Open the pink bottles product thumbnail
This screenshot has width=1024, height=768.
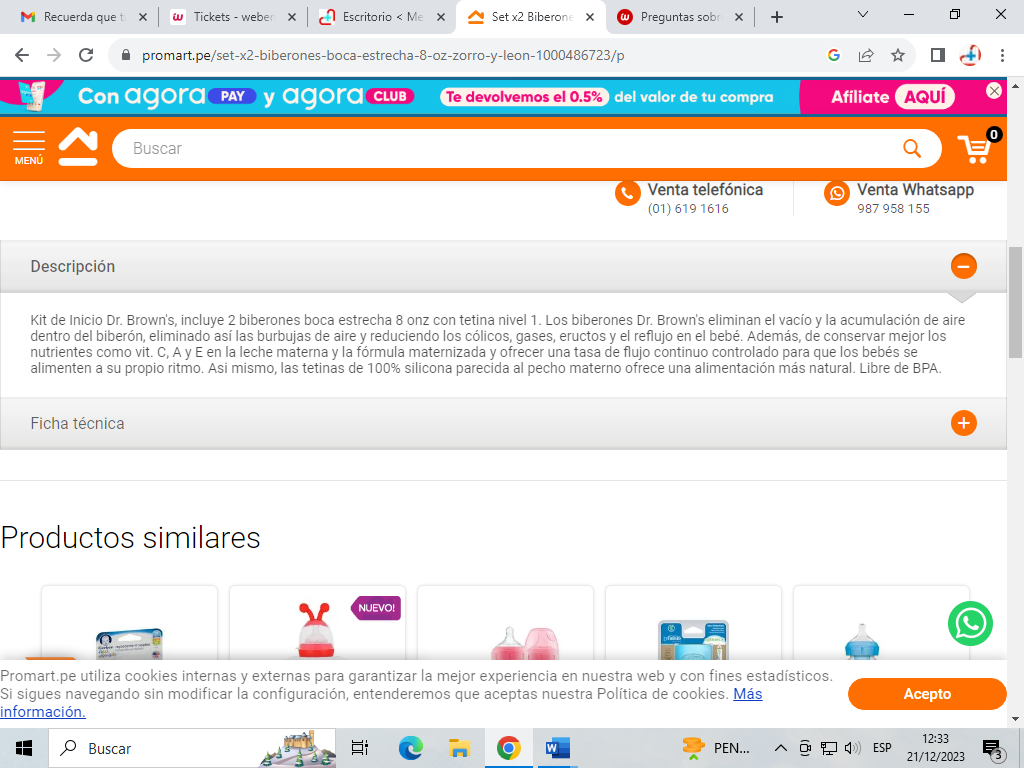(525, 643)
